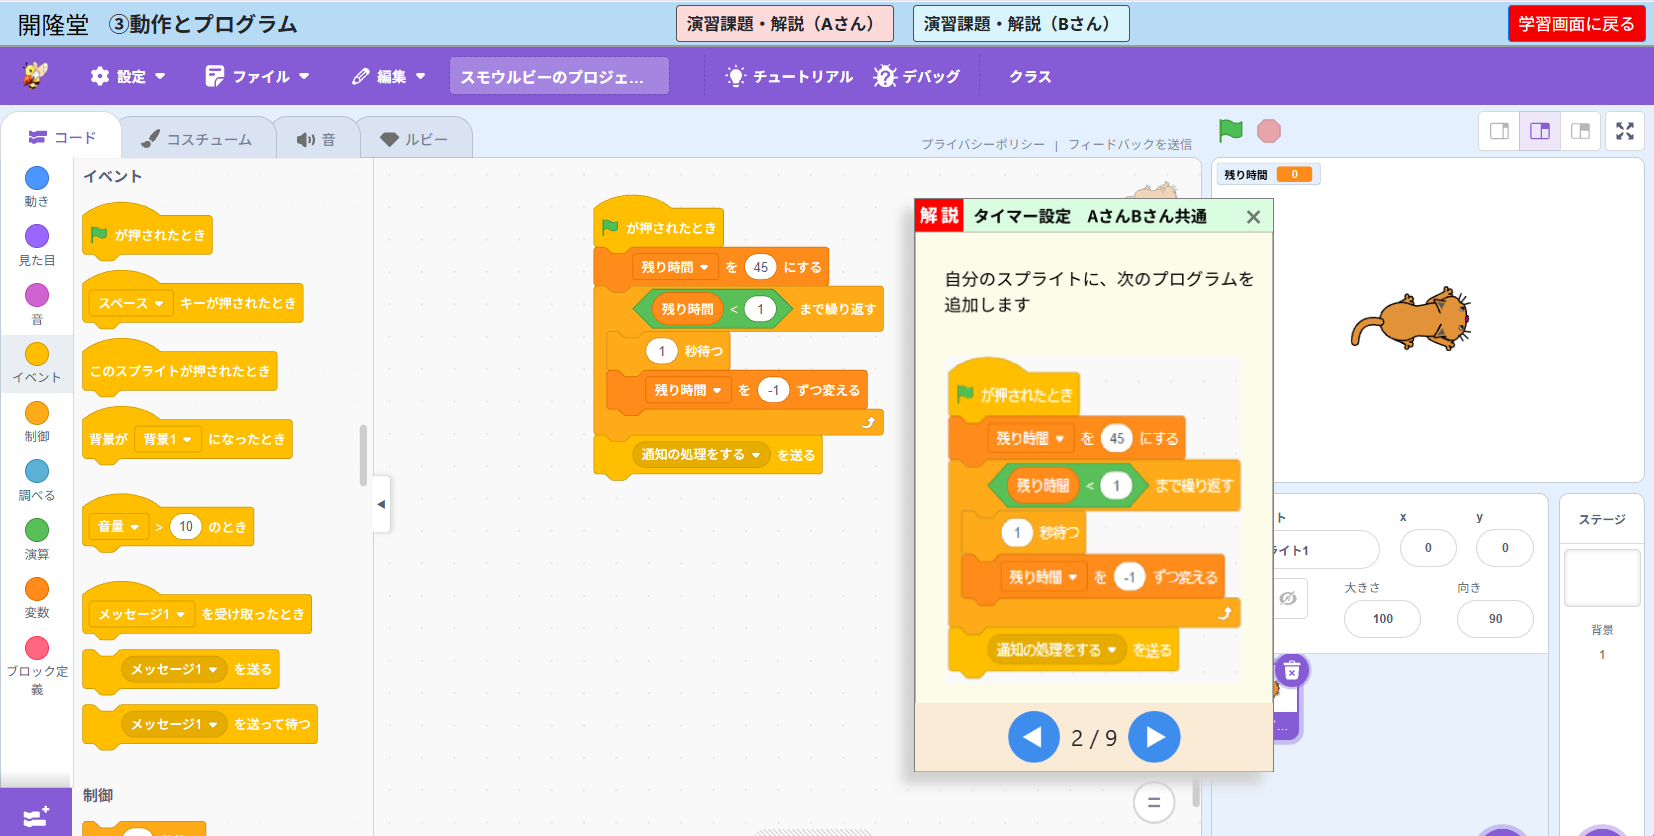Select the 変数 block category
1654x836 pixels.
(37, 597)
